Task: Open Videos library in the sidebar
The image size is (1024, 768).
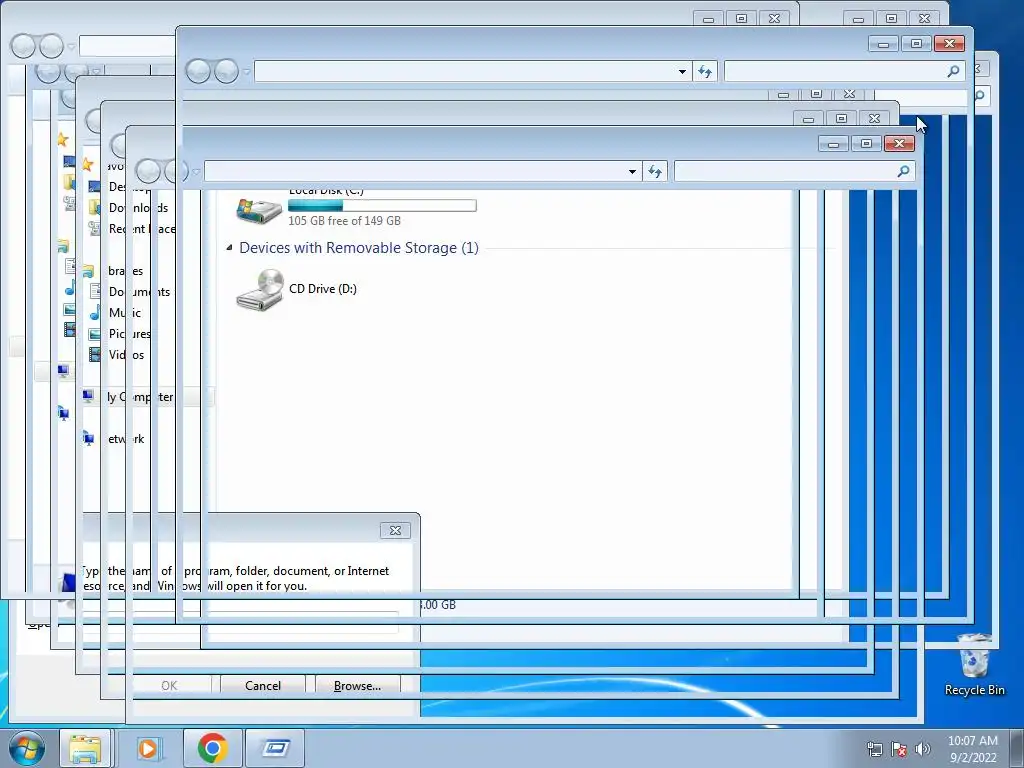Action: (x=126, y=355)
